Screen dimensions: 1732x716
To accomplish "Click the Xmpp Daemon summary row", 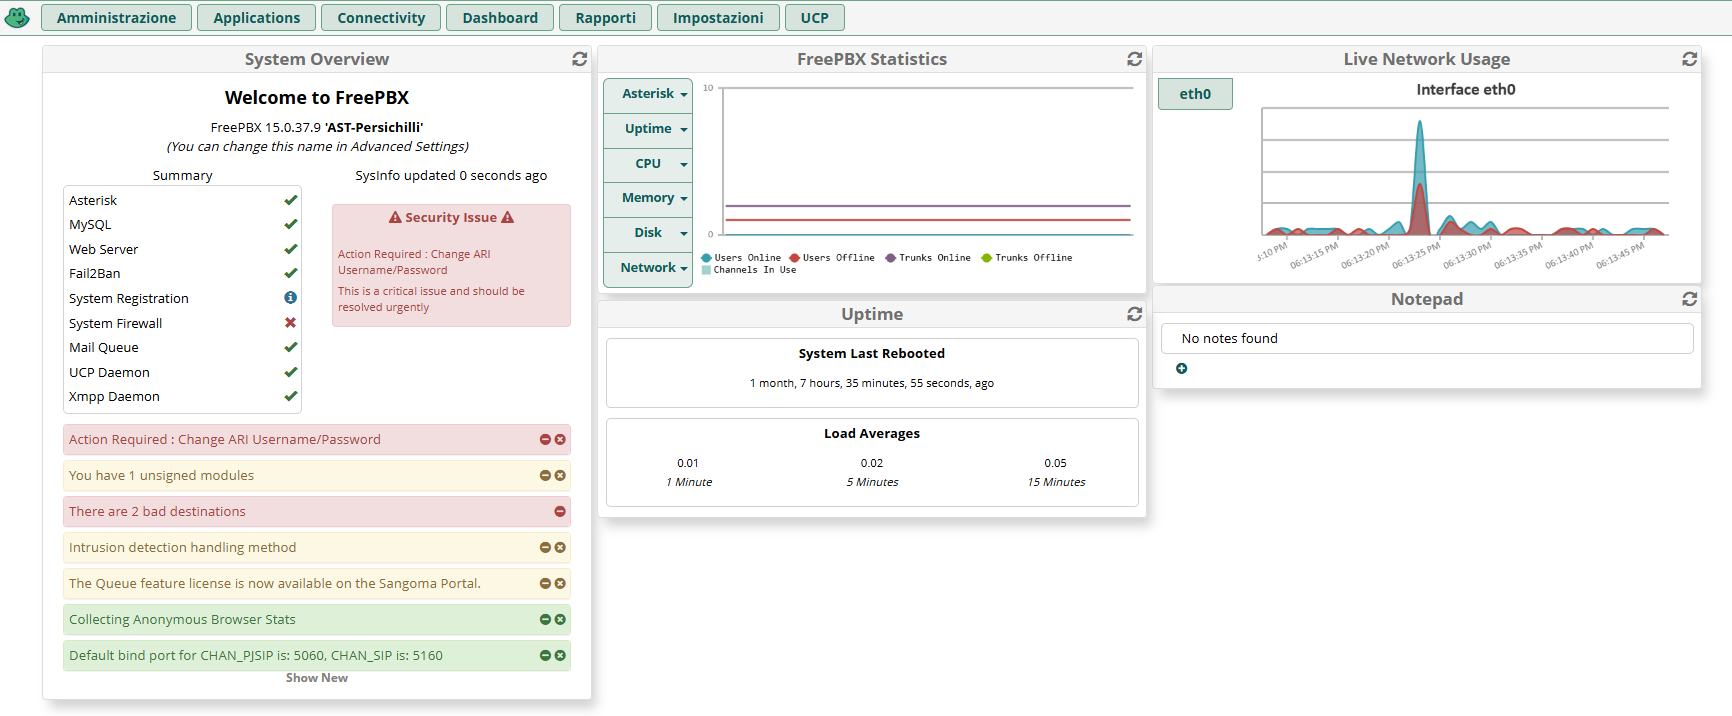I will click(x=182, y=396).
